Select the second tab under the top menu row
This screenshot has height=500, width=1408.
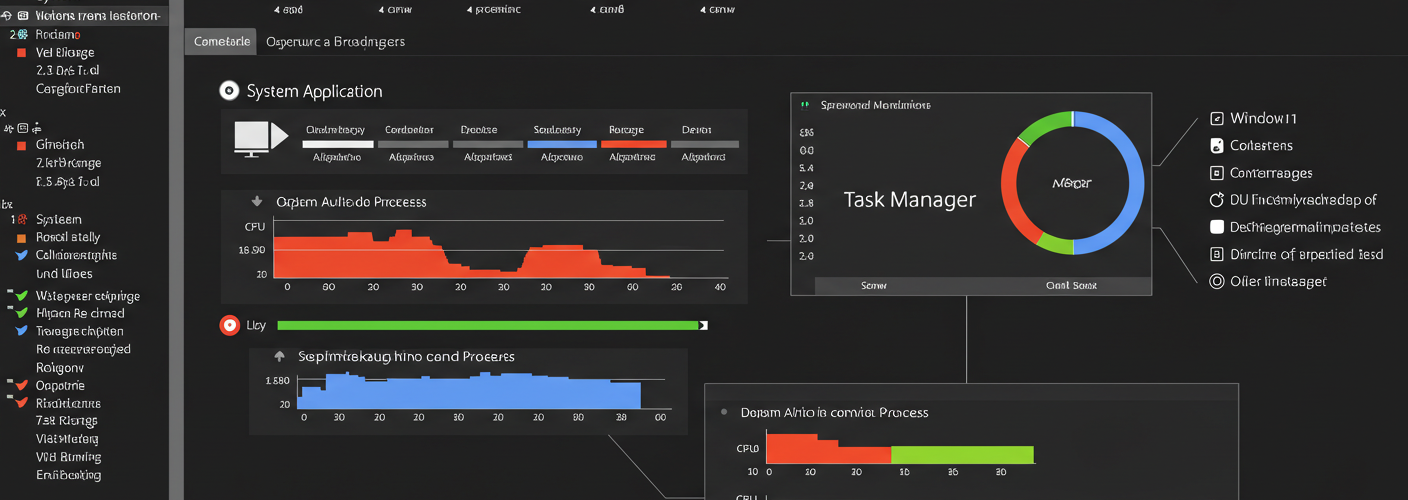(335, 41)
